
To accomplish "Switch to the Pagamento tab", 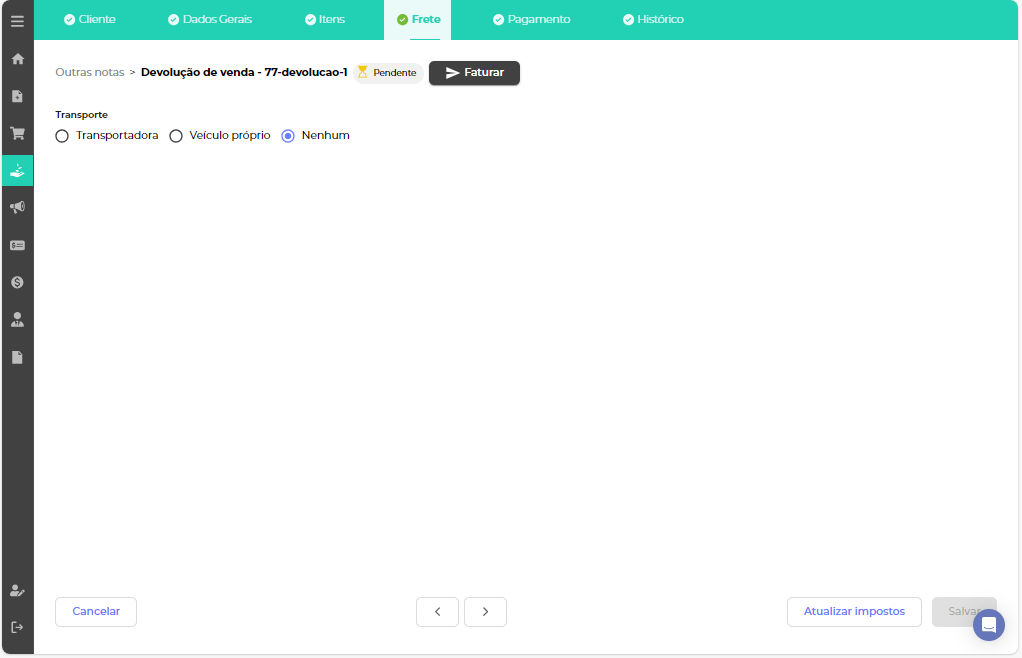I will coord(531,20).
